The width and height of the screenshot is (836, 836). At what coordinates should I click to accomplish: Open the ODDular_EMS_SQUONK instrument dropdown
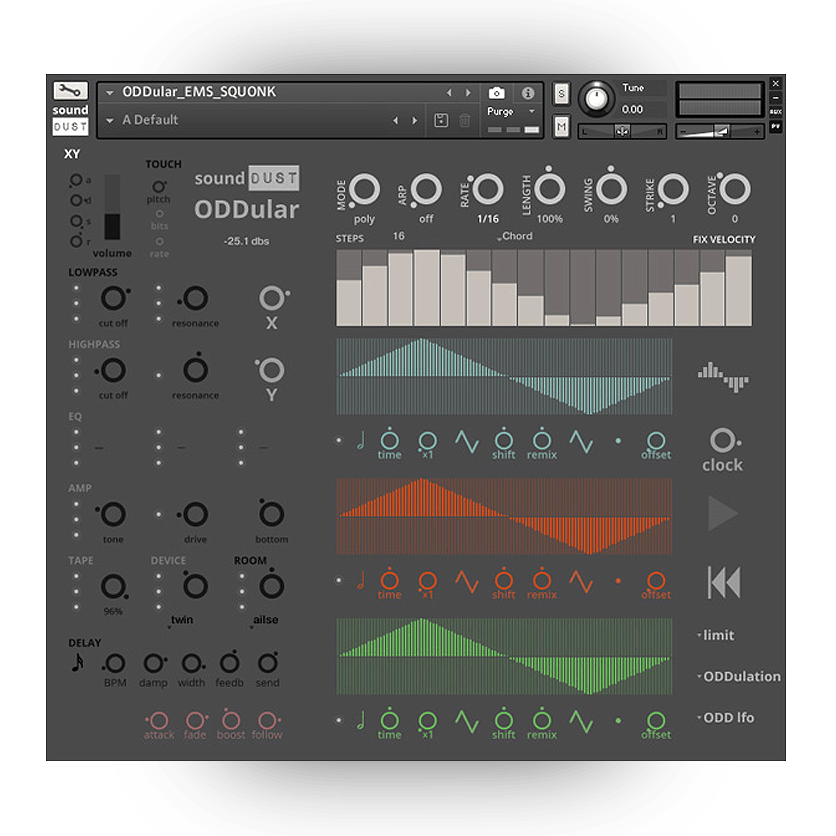pos(110,93)
